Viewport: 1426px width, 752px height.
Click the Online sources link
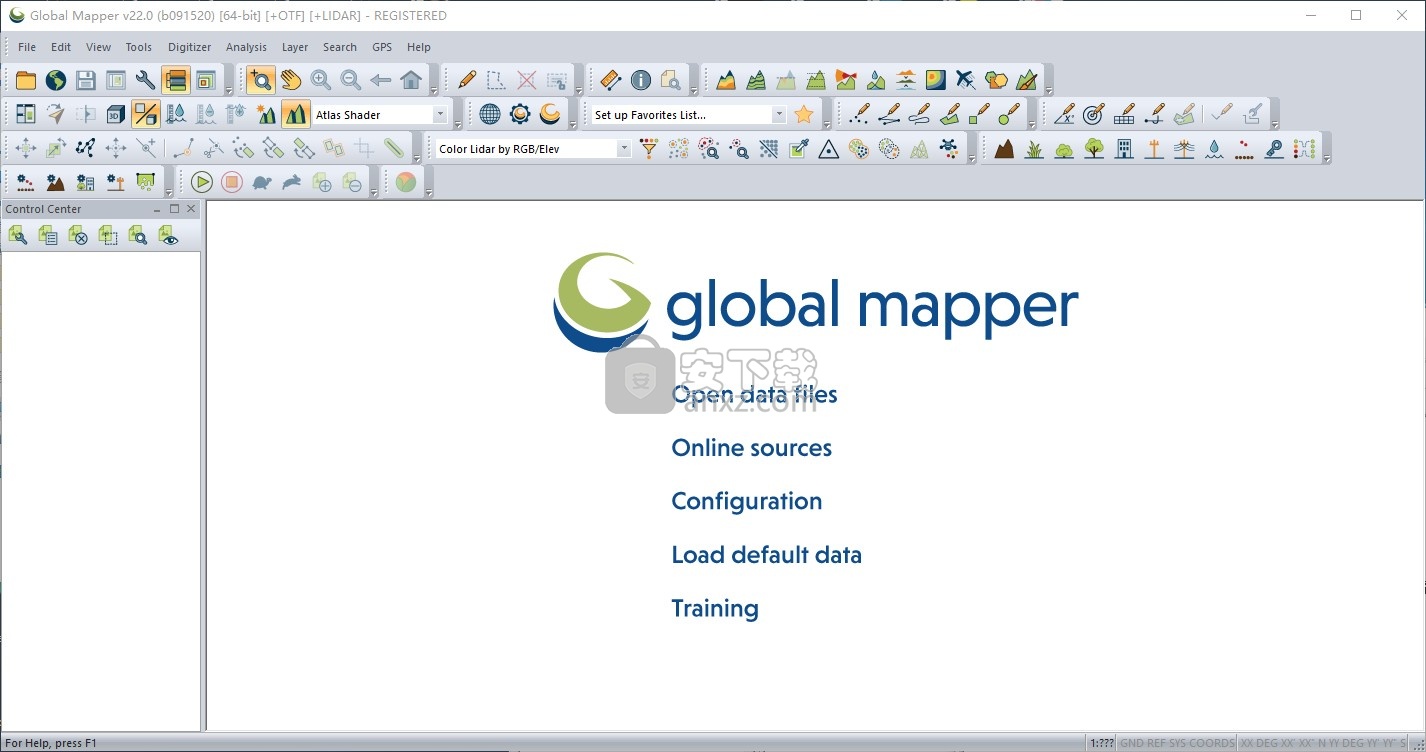point(752,448)
